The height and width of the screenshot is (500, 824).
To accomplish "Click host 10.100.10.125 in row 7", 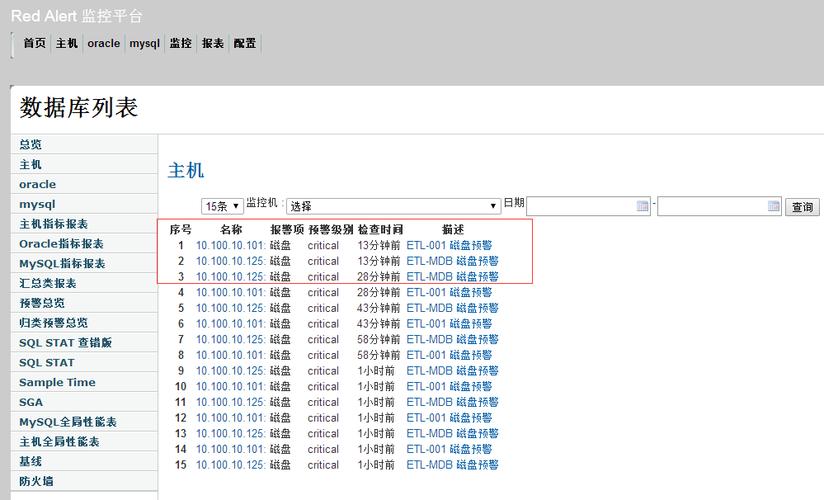I will [230, 340].
